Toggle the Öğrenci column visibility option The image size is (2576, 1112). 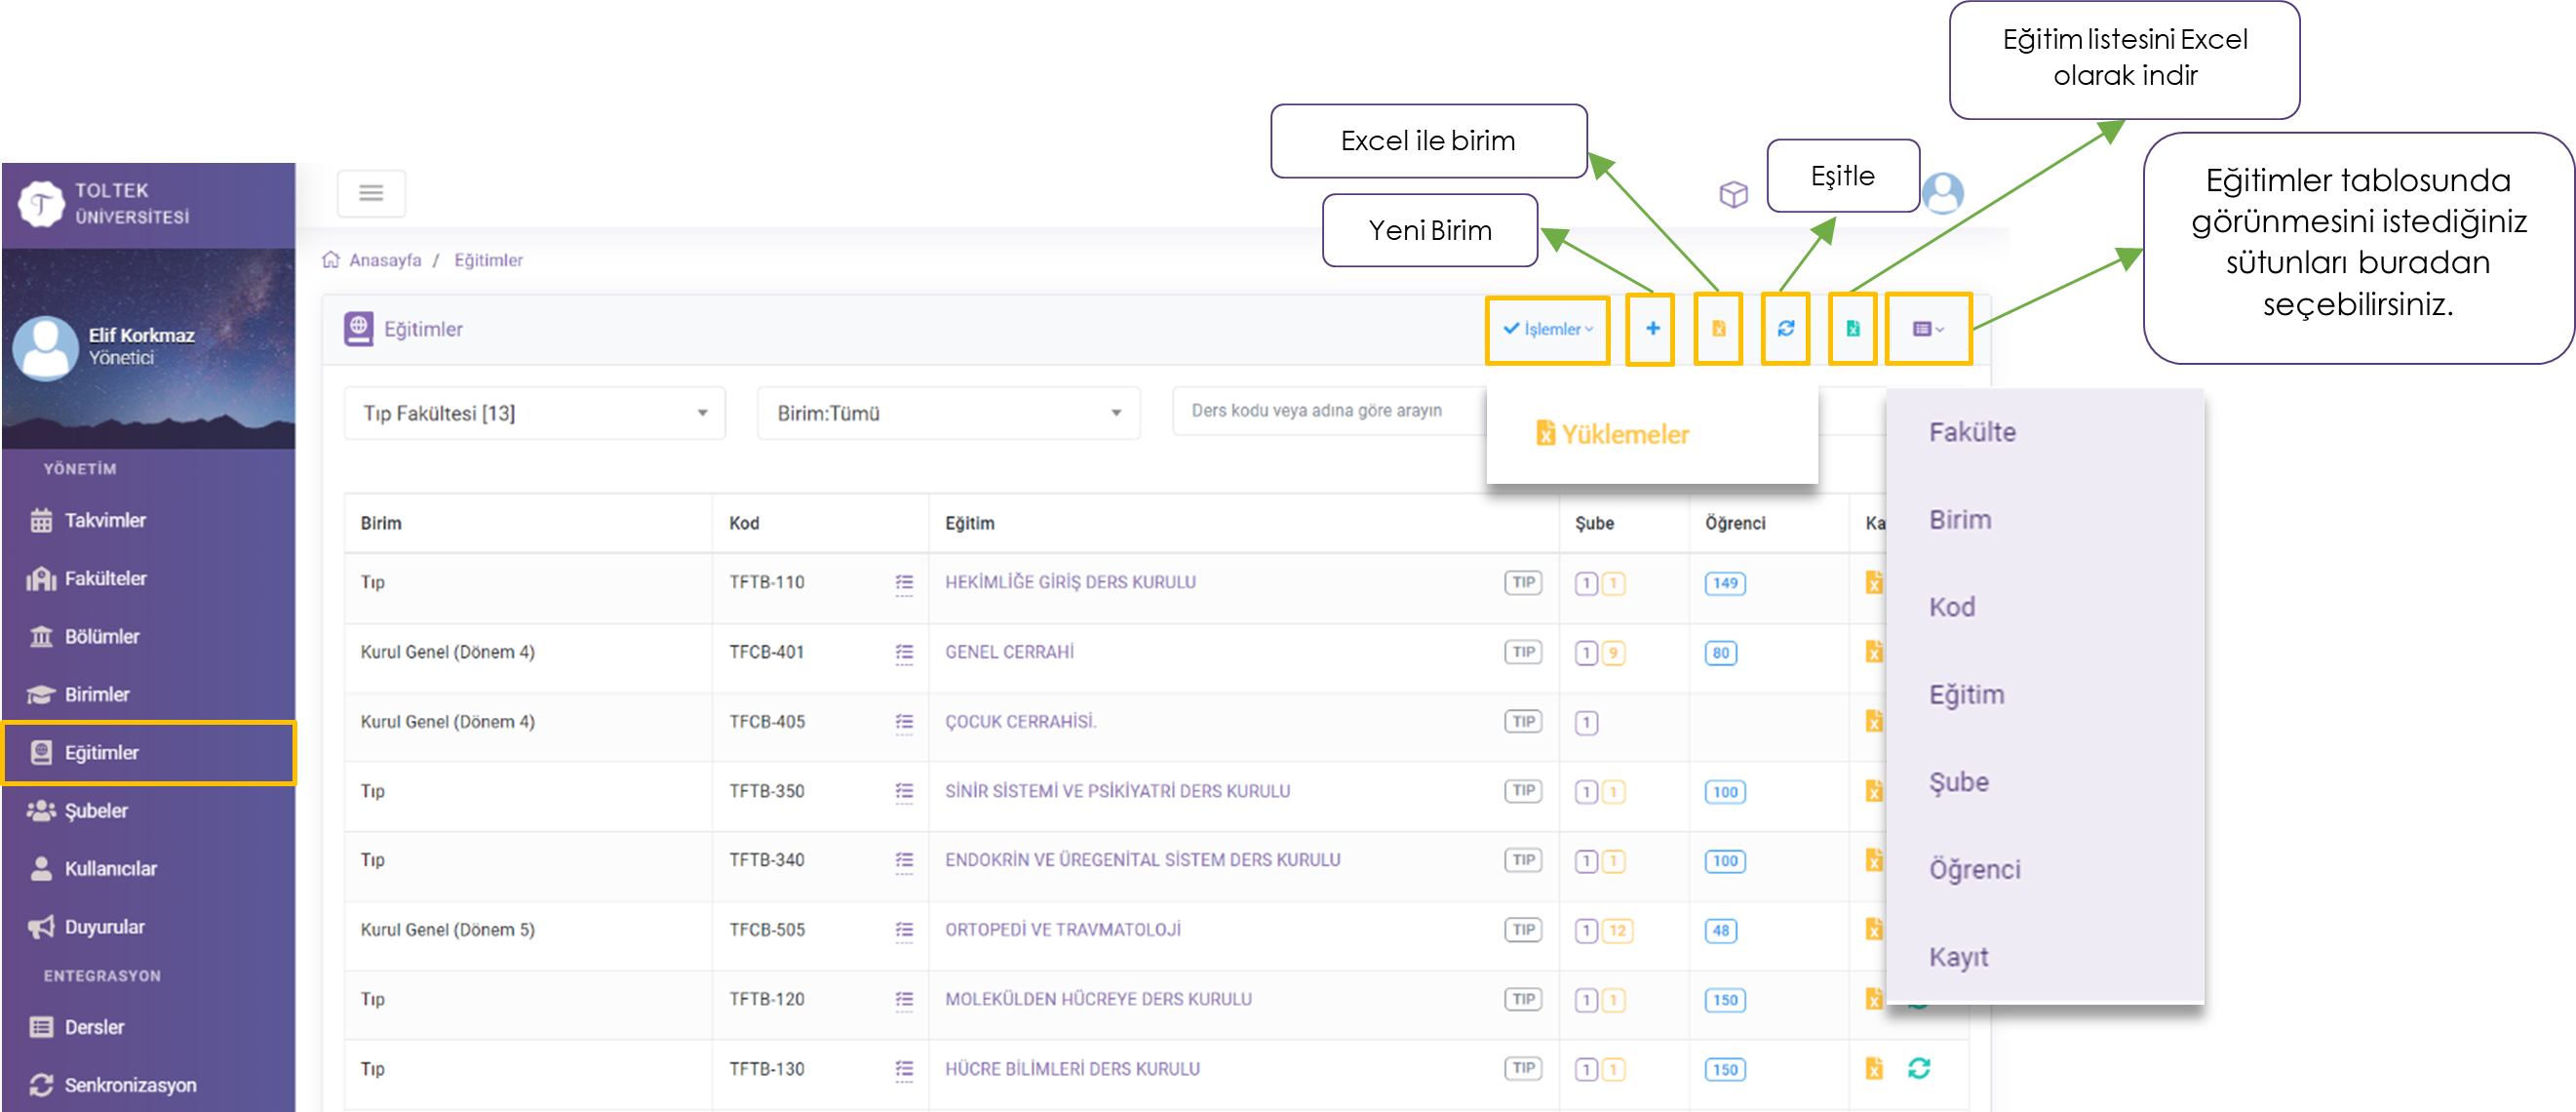(x=1974, y=869)
